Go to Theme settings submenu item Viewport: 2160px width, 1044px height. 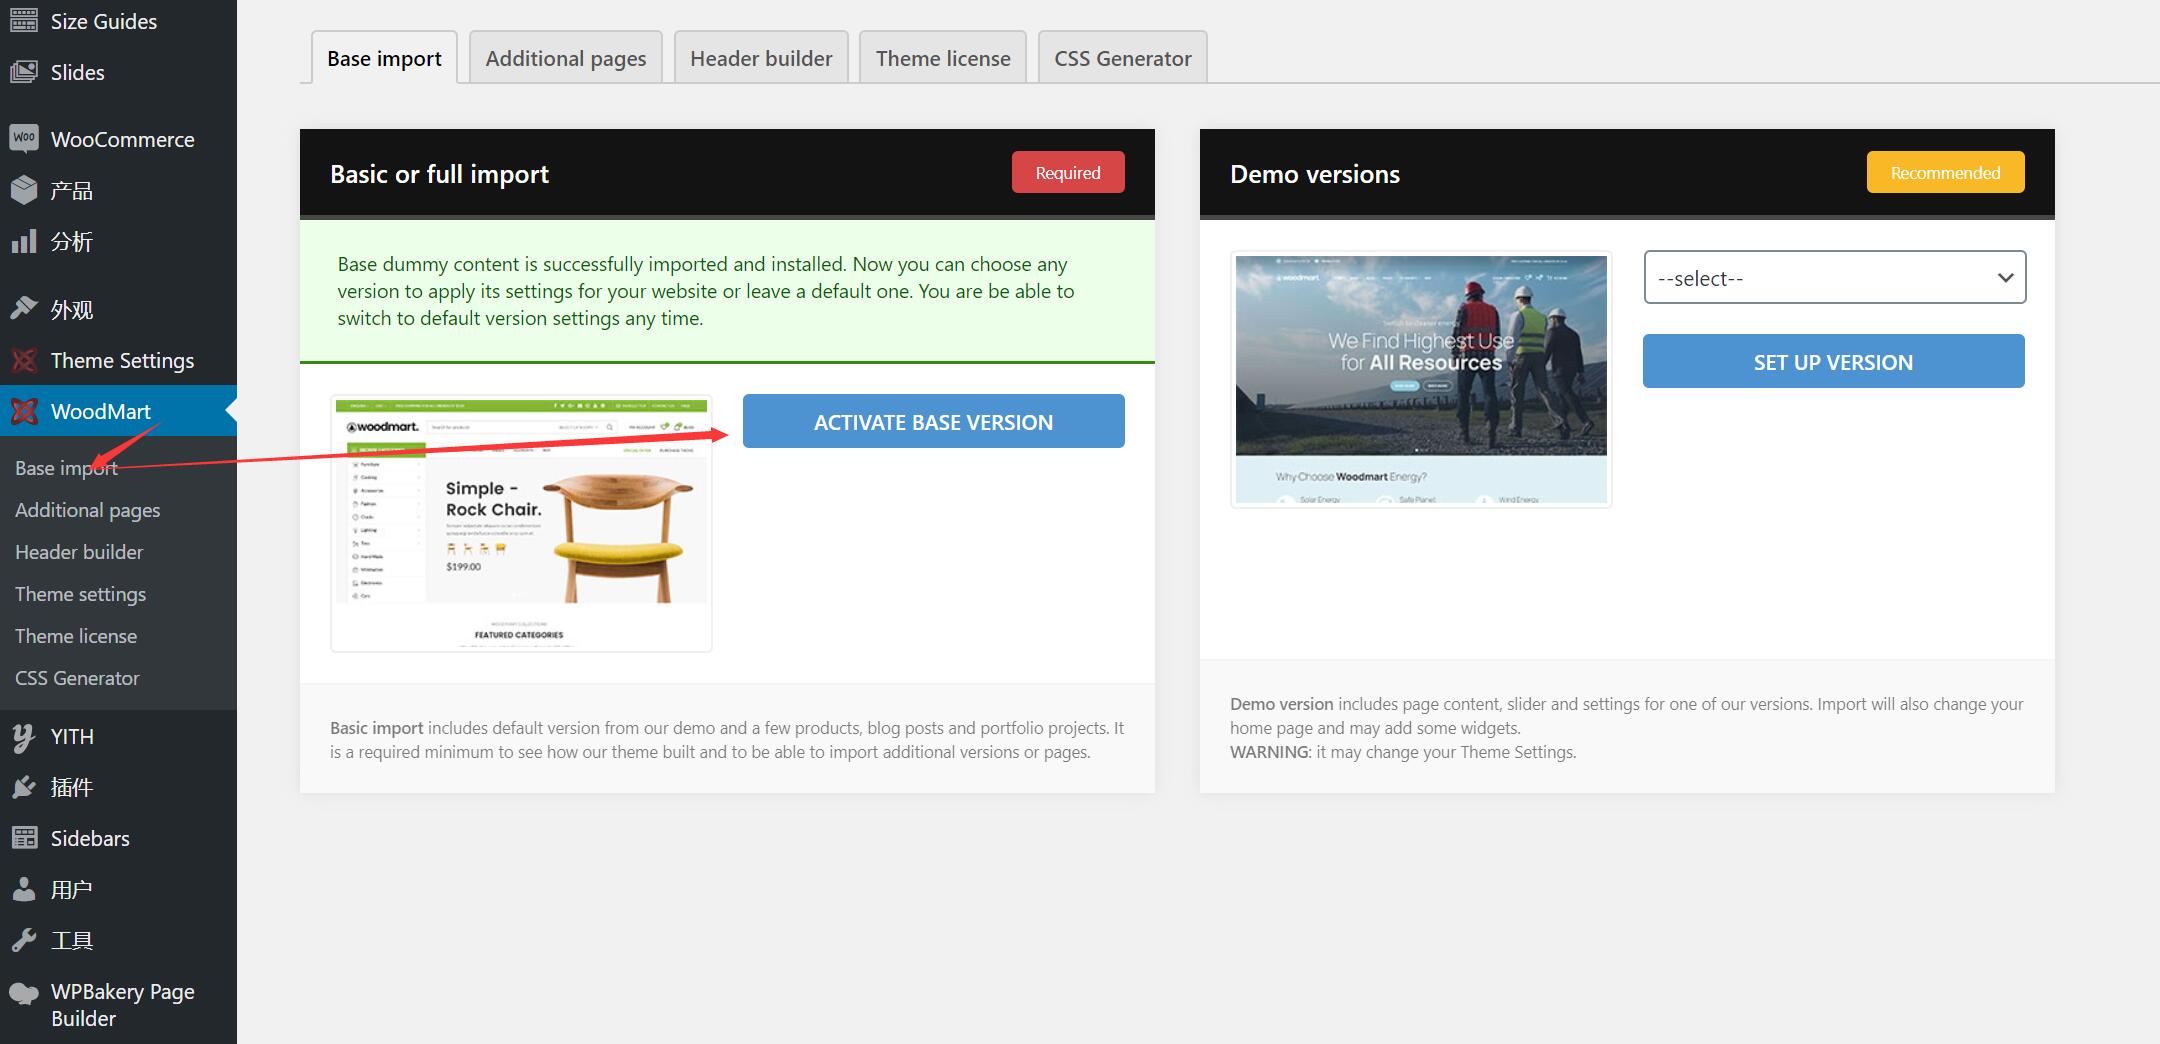(x=80, y=594)
